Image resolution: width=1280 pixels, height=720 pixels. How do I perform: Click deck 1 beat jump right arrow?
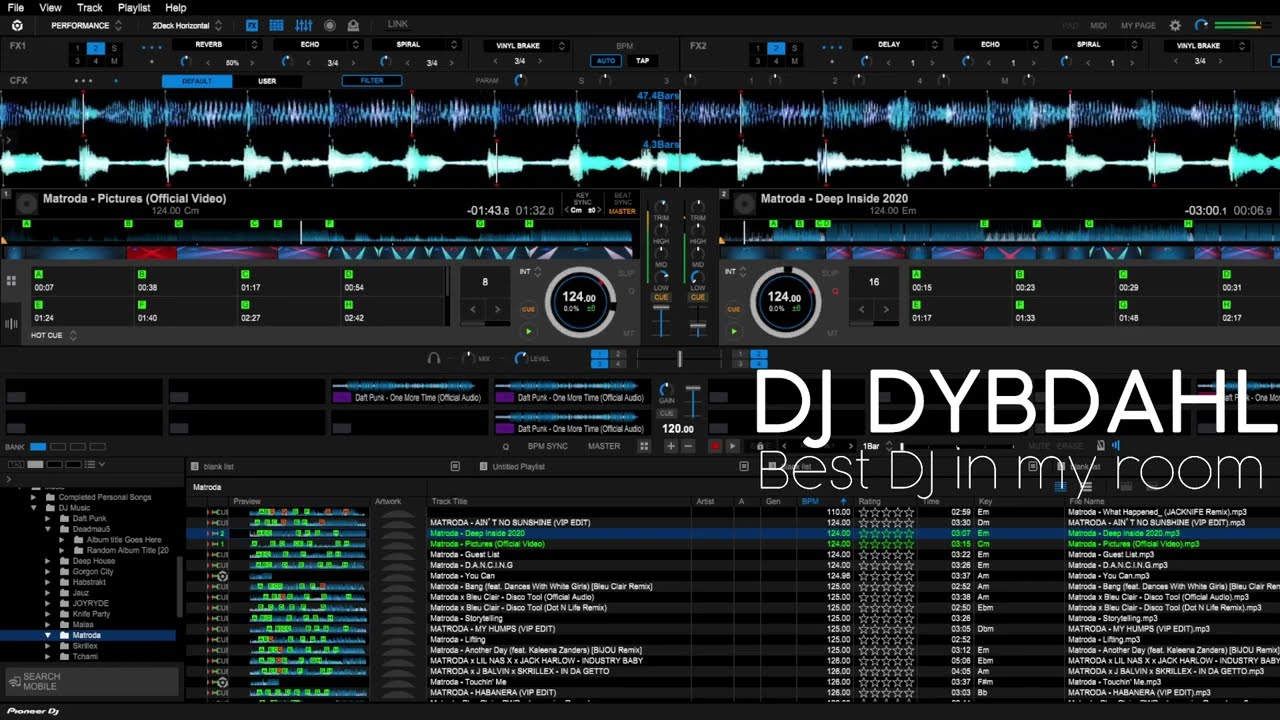(497, 310)
